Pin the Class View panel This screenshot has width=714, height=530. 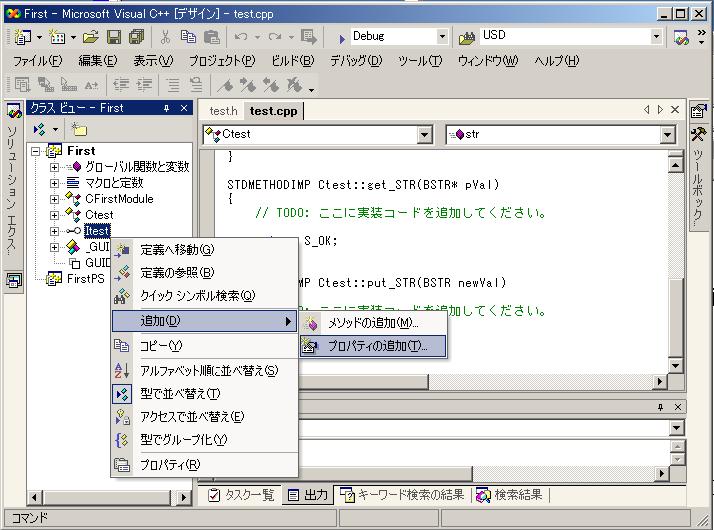click(167, 108)
